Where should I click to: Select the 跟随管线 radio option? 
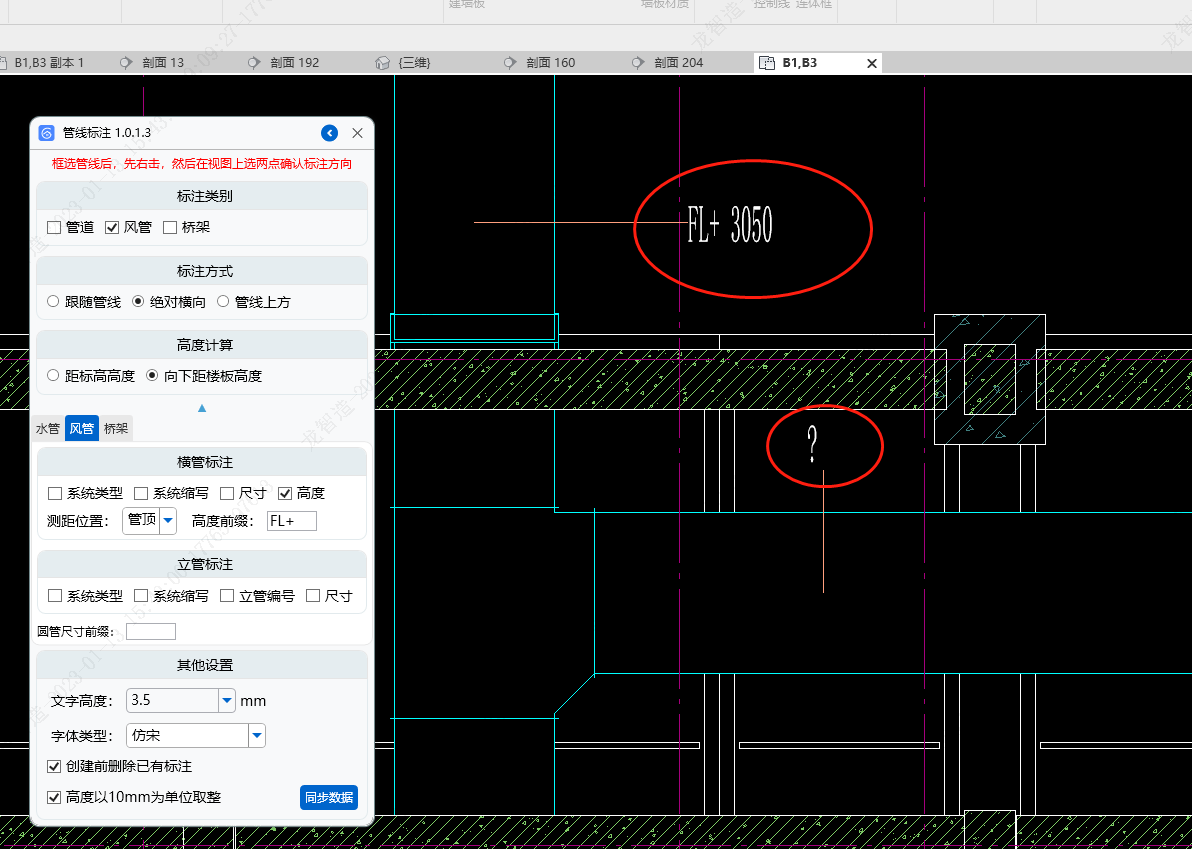(54, 302)
